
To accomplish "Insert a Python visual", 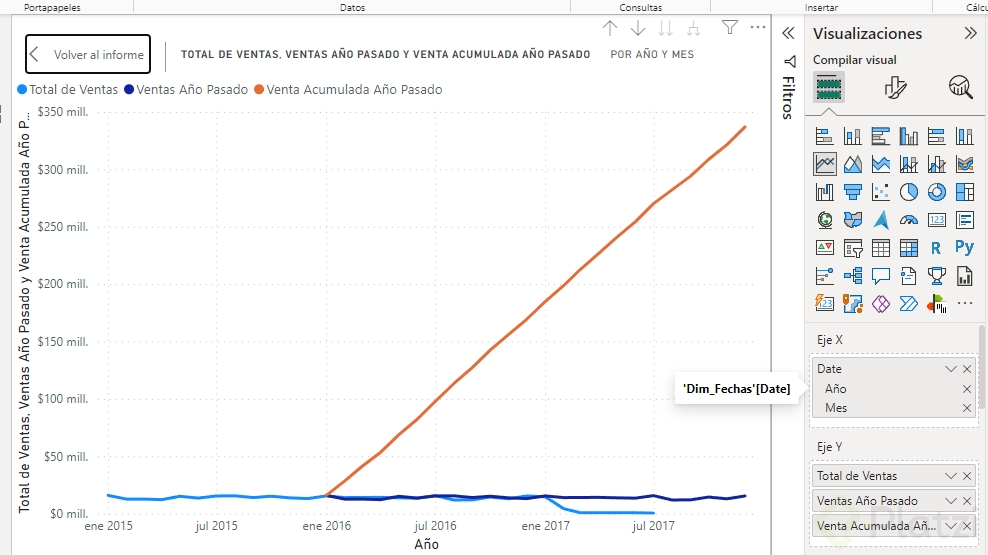I will 965,247.
